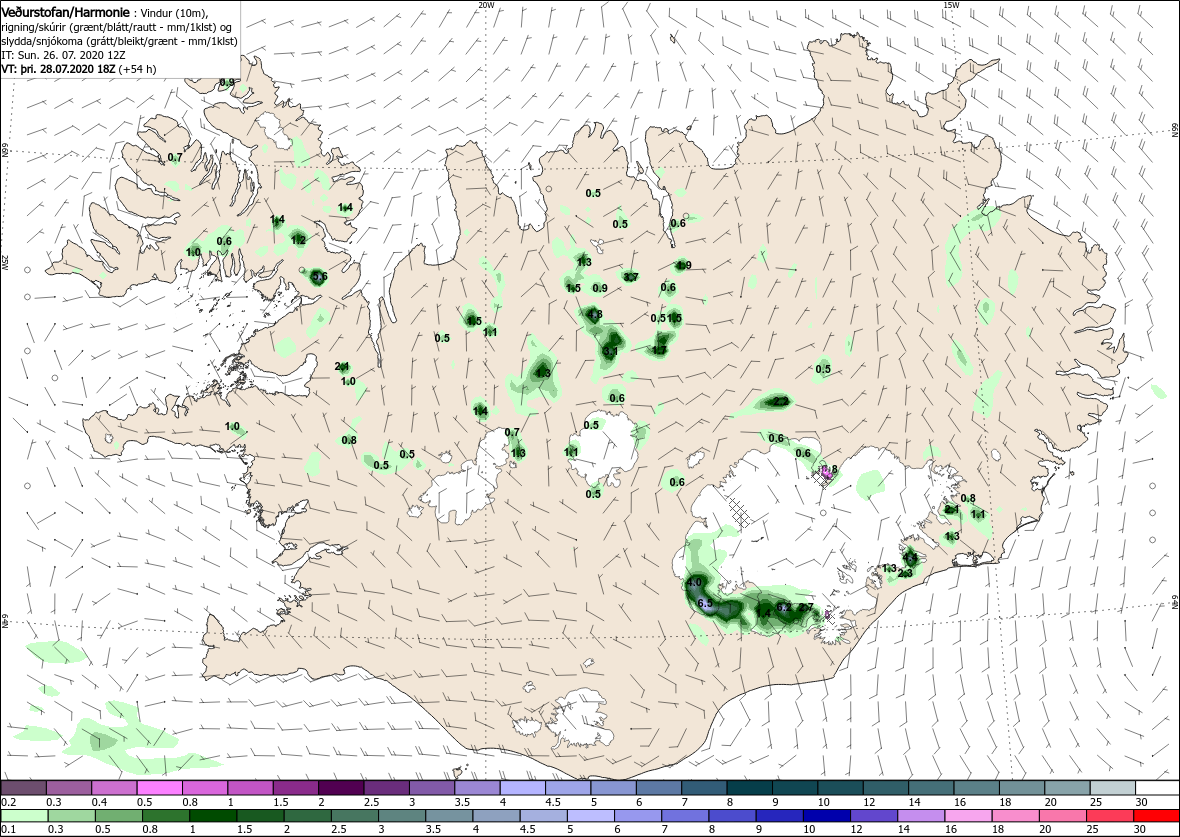Click the 2.3 value near the southeast coast
Screen dimensions: 1180x837
[905, 574]
